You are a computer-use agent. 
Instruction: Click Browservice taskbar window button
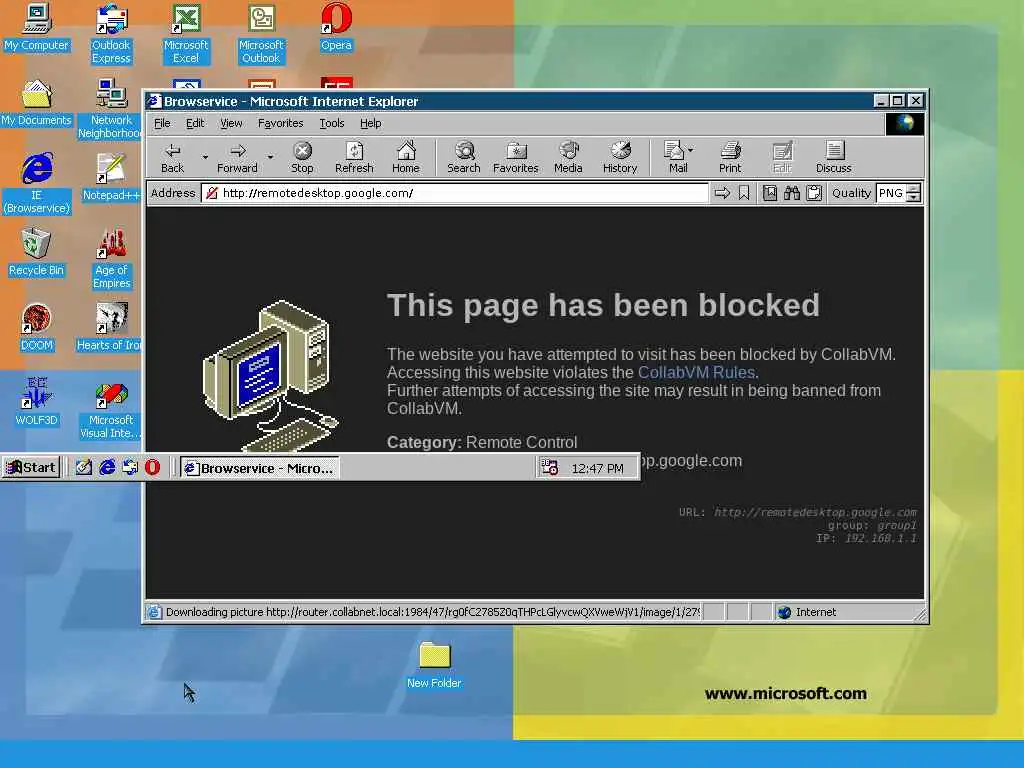tap(260, 468)
